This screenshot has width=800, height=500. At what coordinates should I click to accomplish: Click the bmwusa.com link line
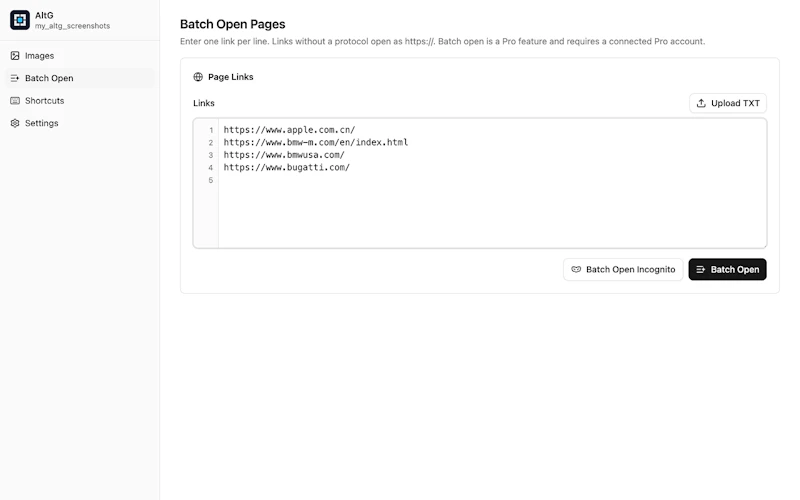pos(284,155)
